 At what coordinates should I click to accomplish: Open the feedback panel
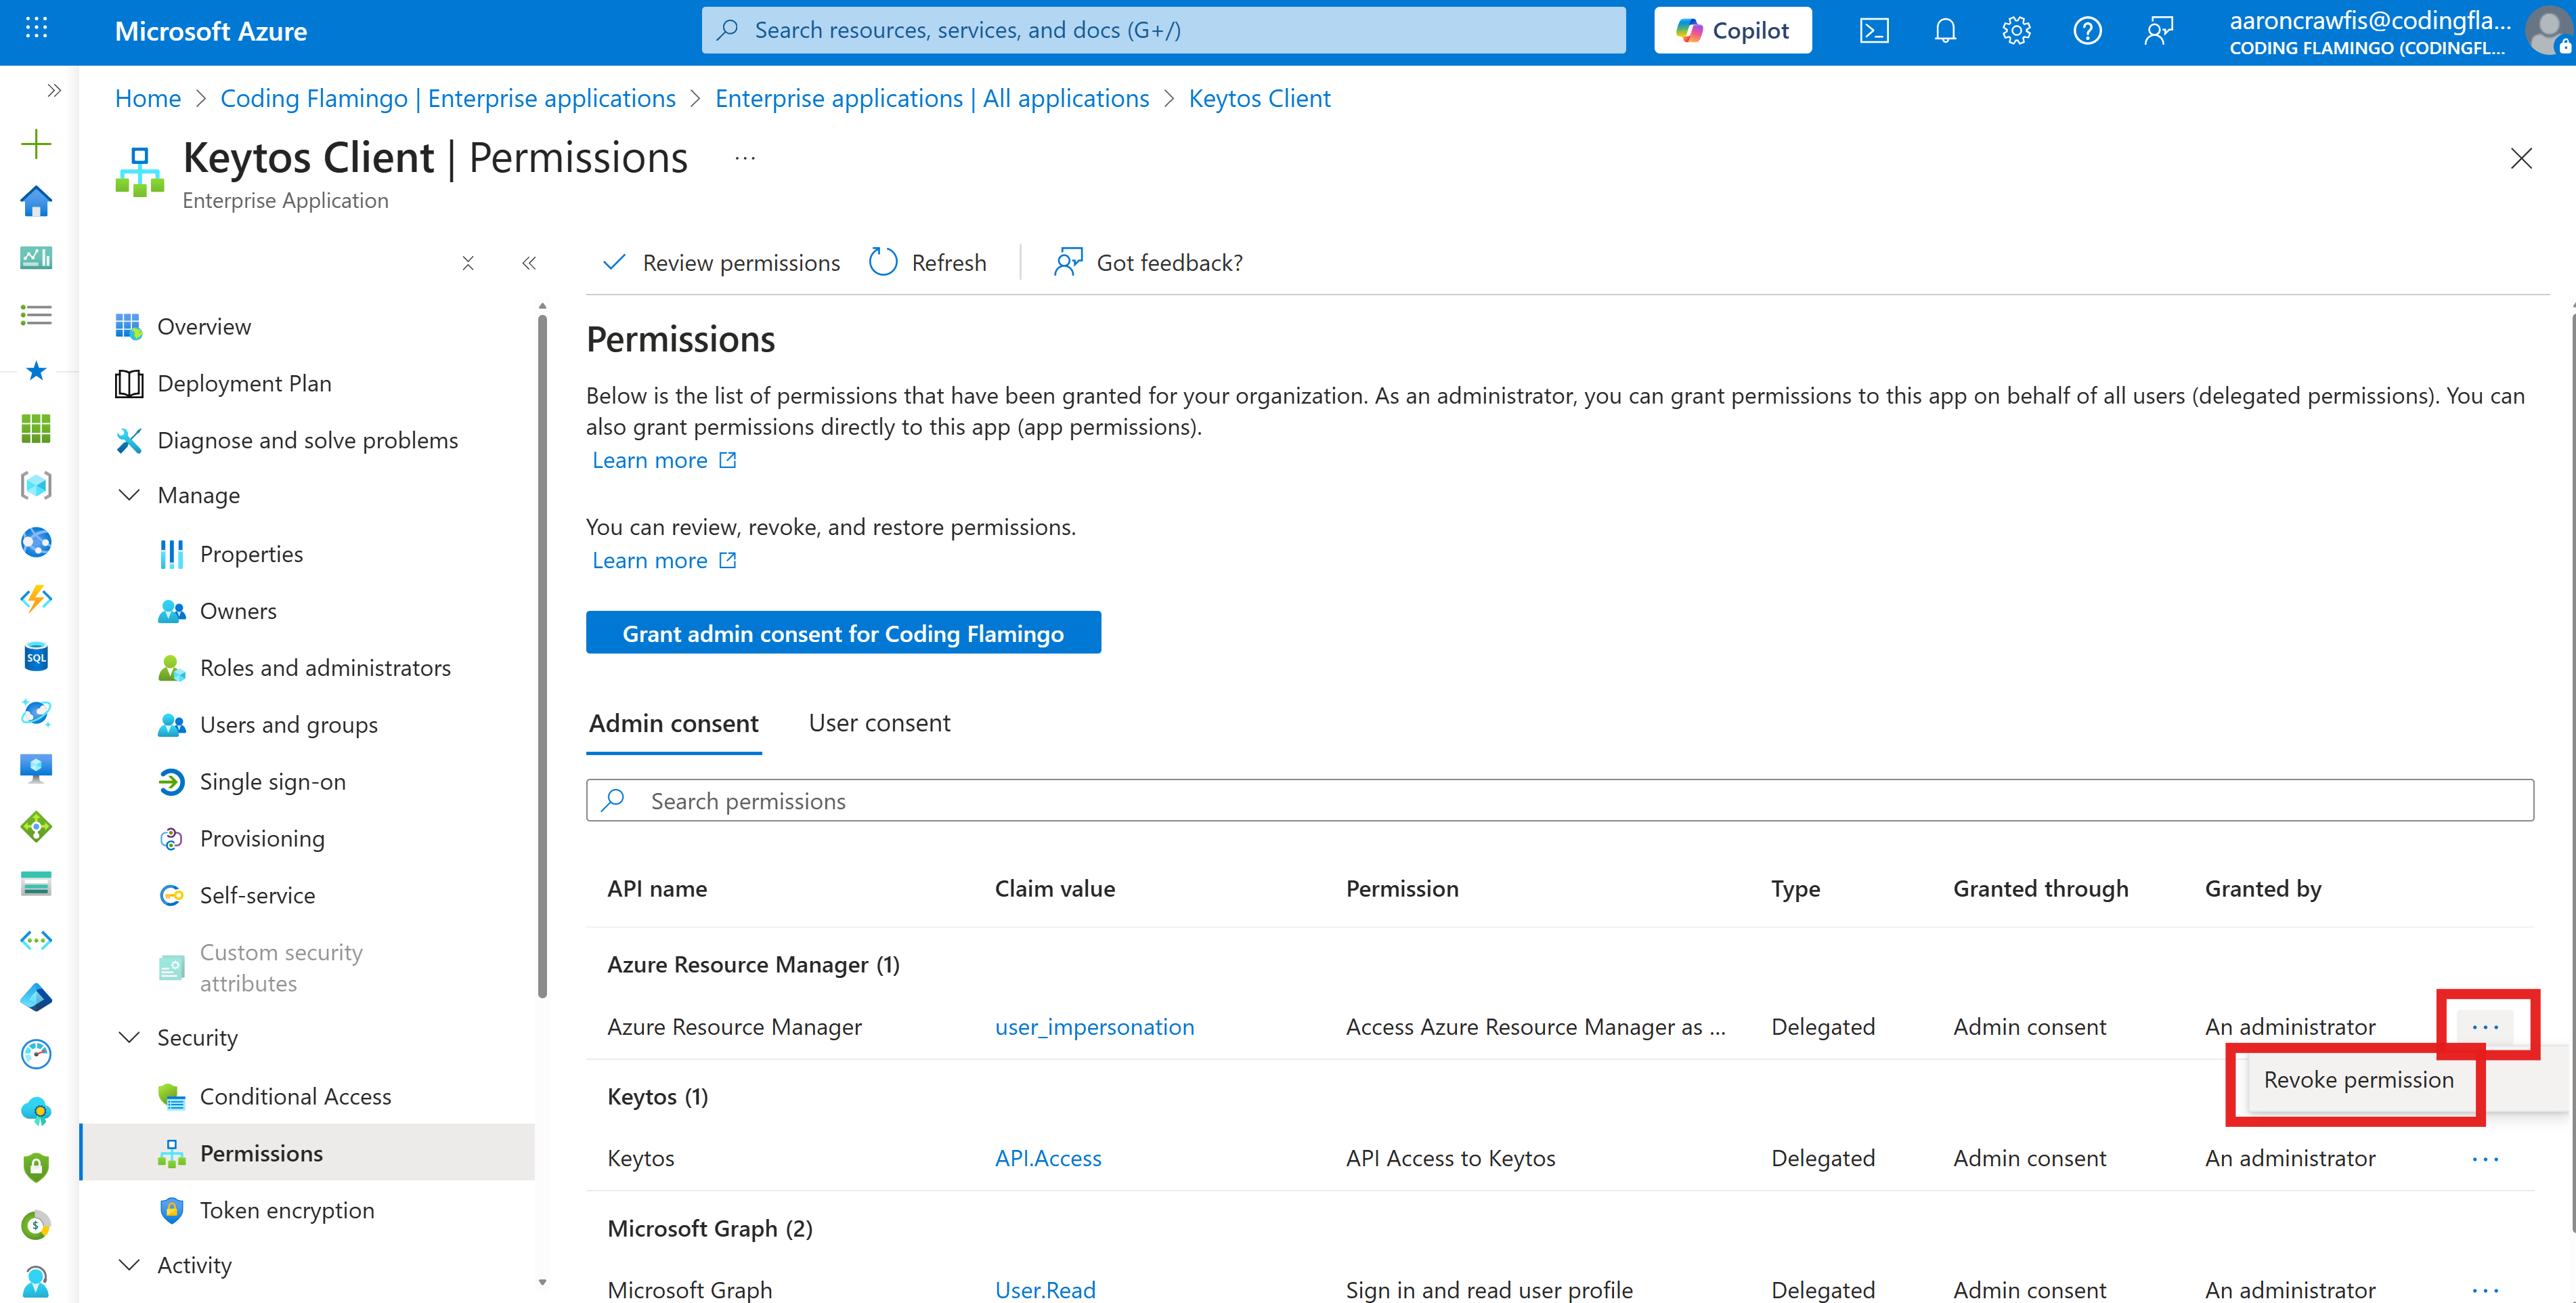2159,30
